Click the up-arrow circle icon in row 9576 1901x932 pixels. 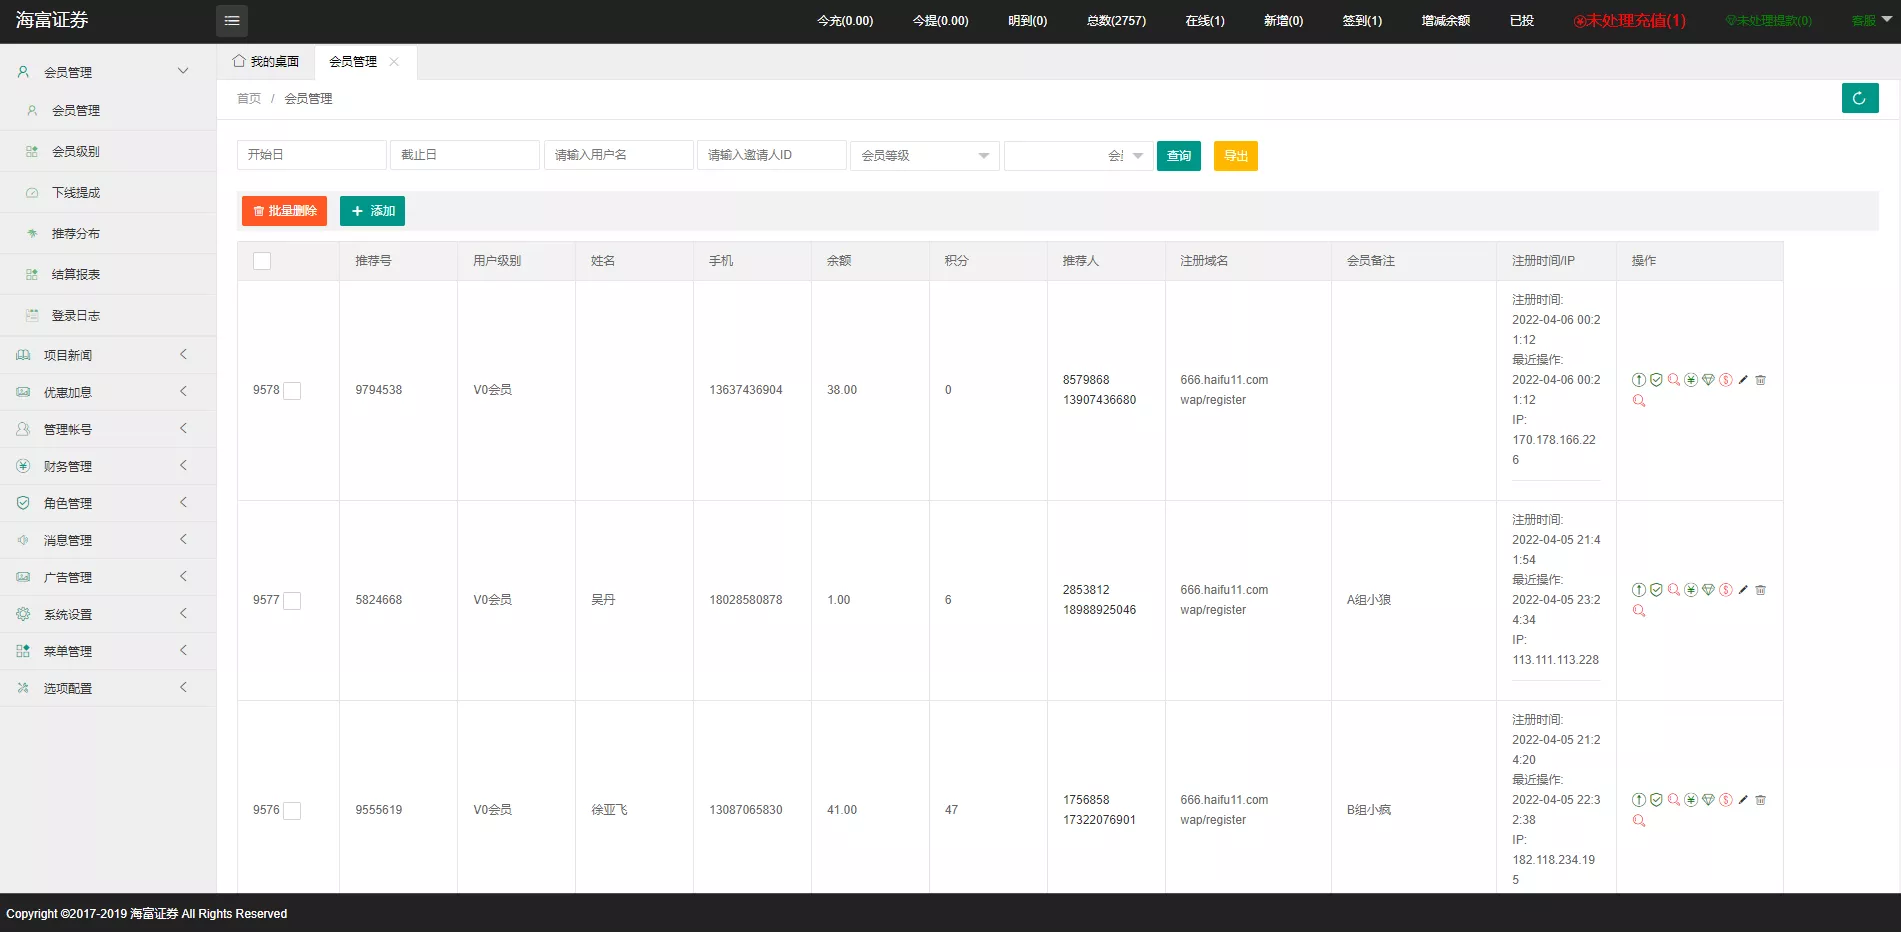pyautogui.click(x=1639, y=800)
